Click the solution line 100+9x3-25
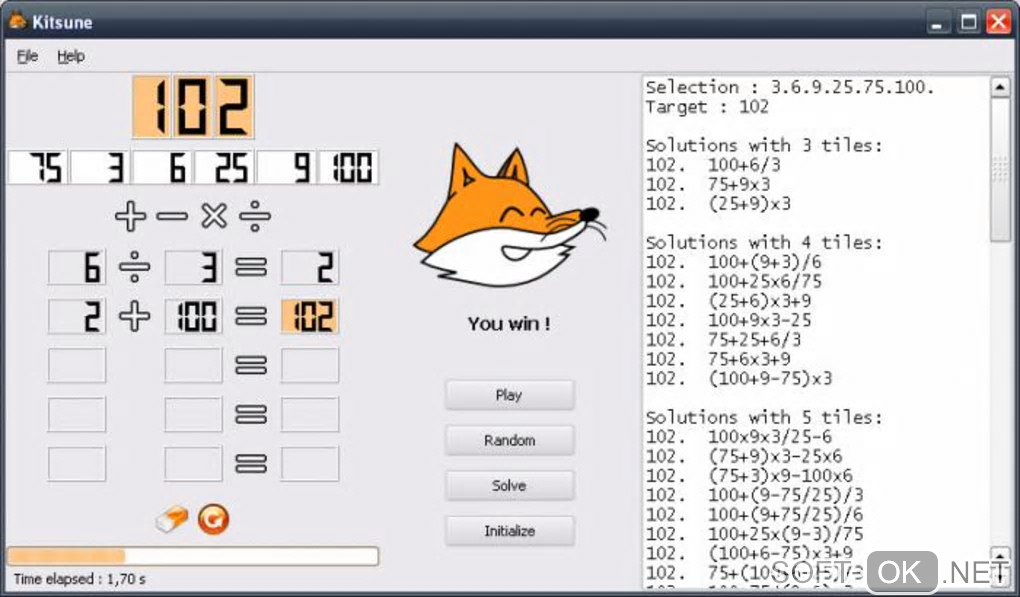The image size is (1020, 597). point(729,320)
